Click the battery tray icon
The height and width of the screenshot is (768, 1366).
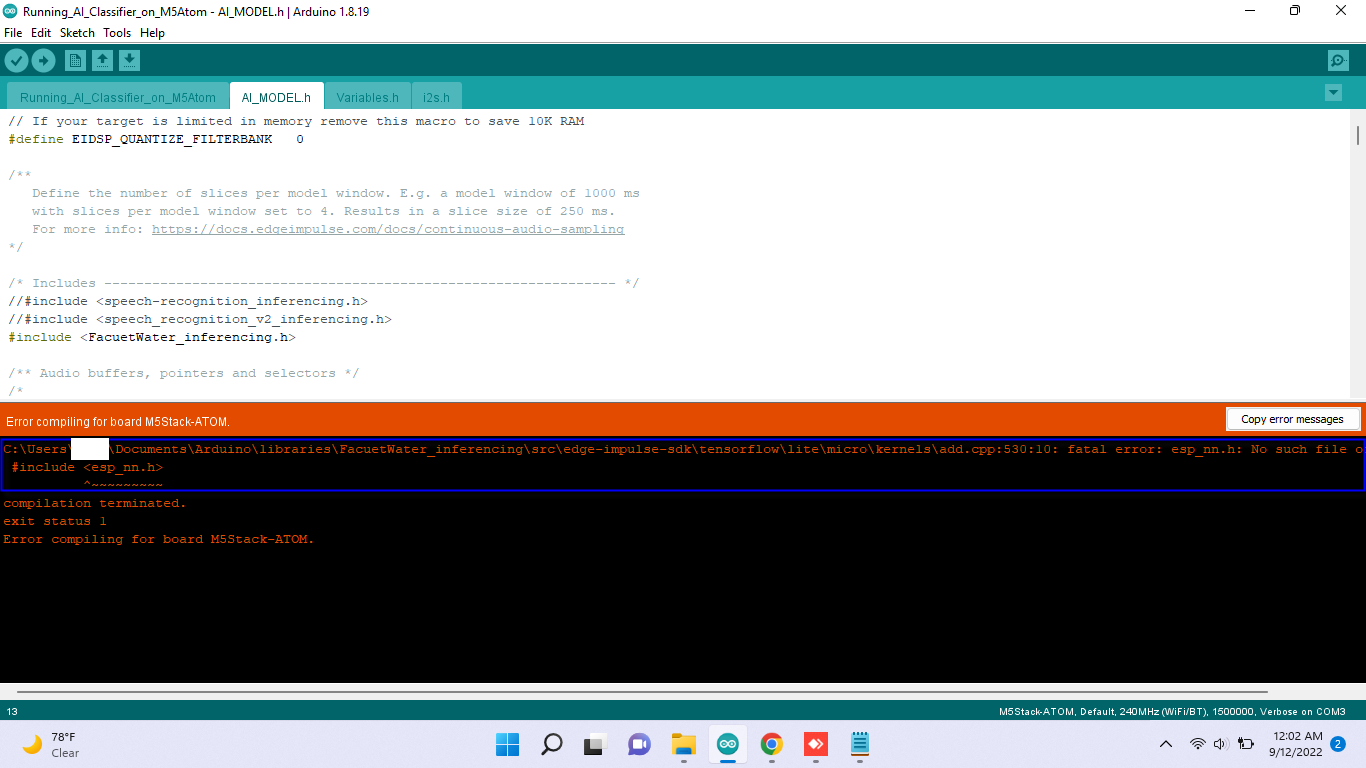pyautogui.click(x=1246, y=744)
